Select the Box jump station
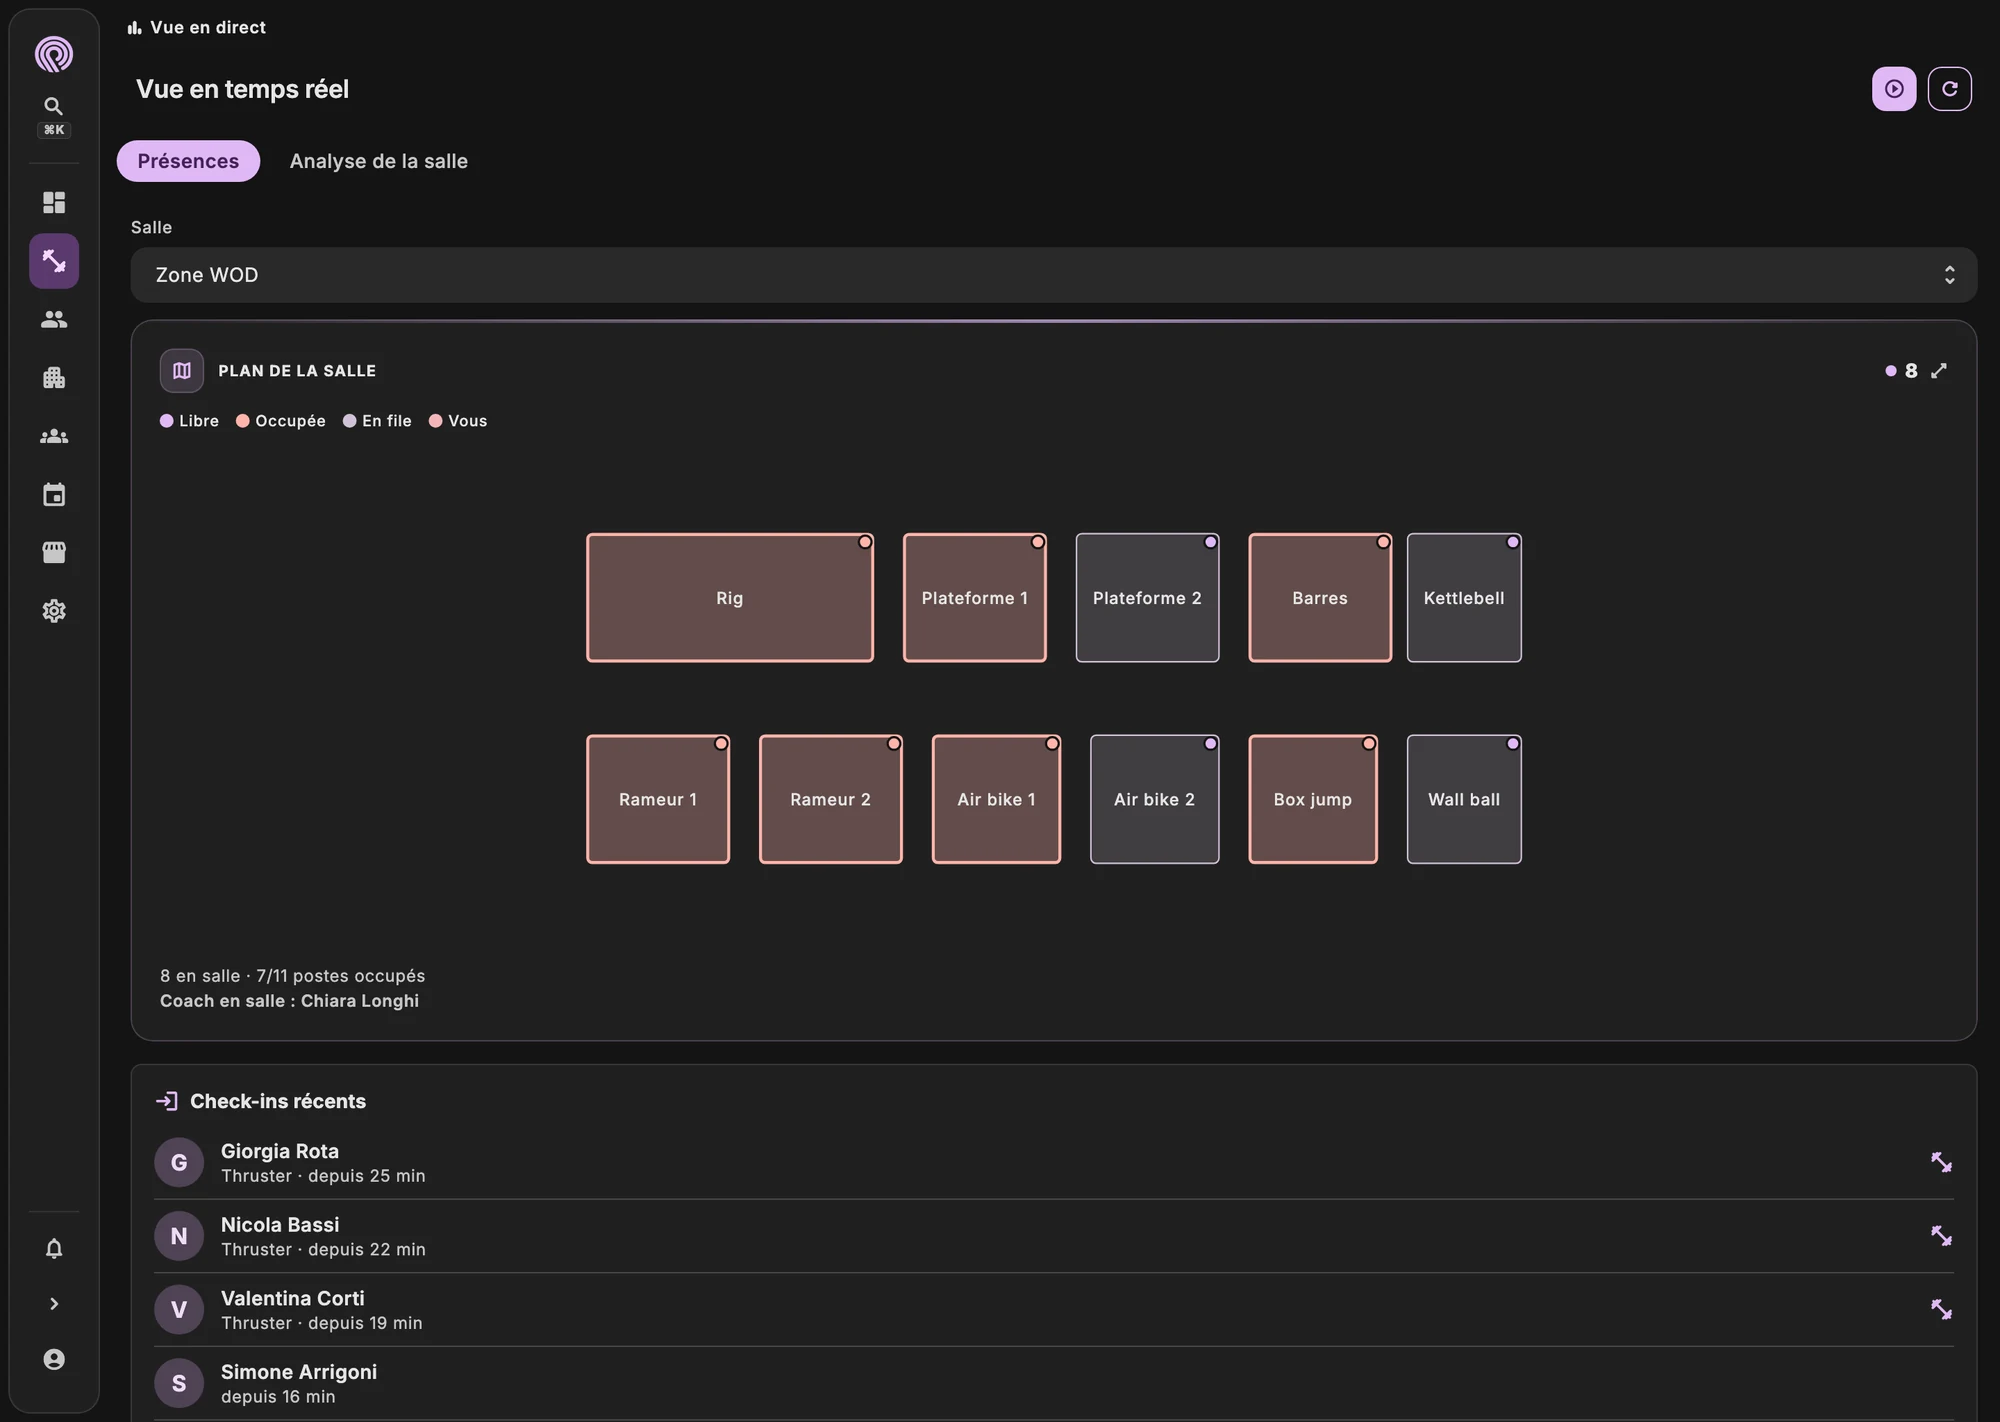This screenshot has height=1422, width=2000. click(x=1313, y=800)
